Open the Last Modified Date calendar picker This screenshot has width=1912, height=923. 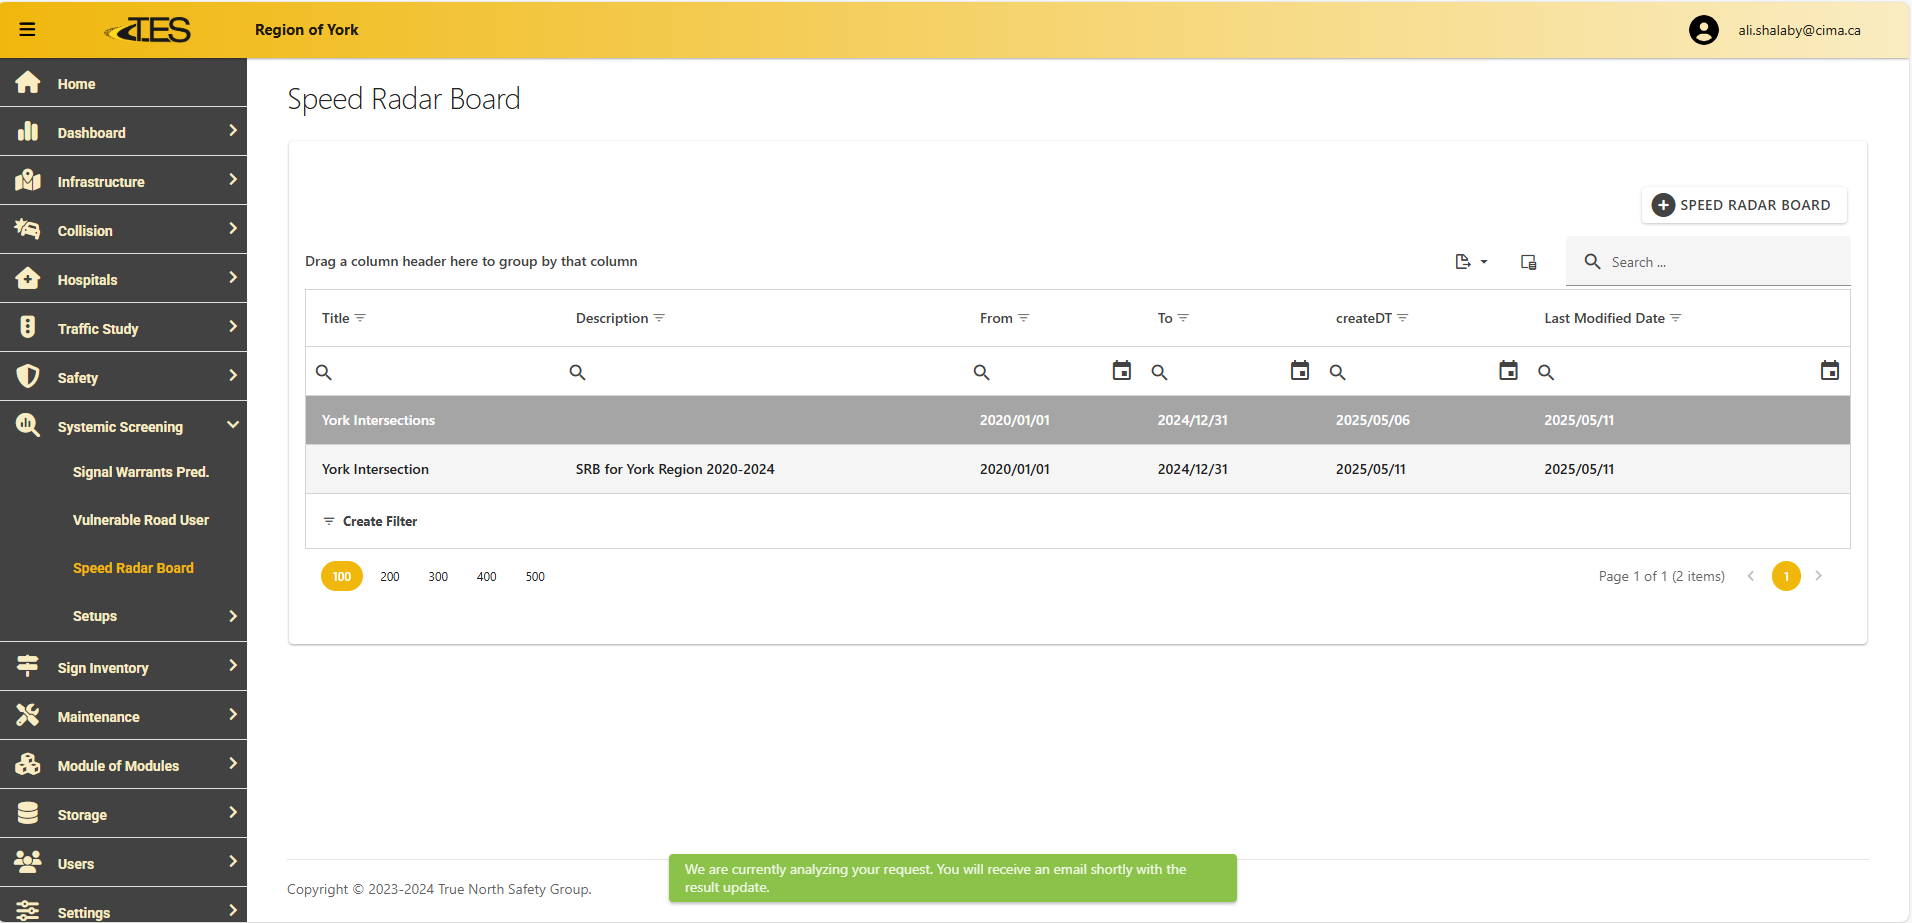coord(1829,371)
